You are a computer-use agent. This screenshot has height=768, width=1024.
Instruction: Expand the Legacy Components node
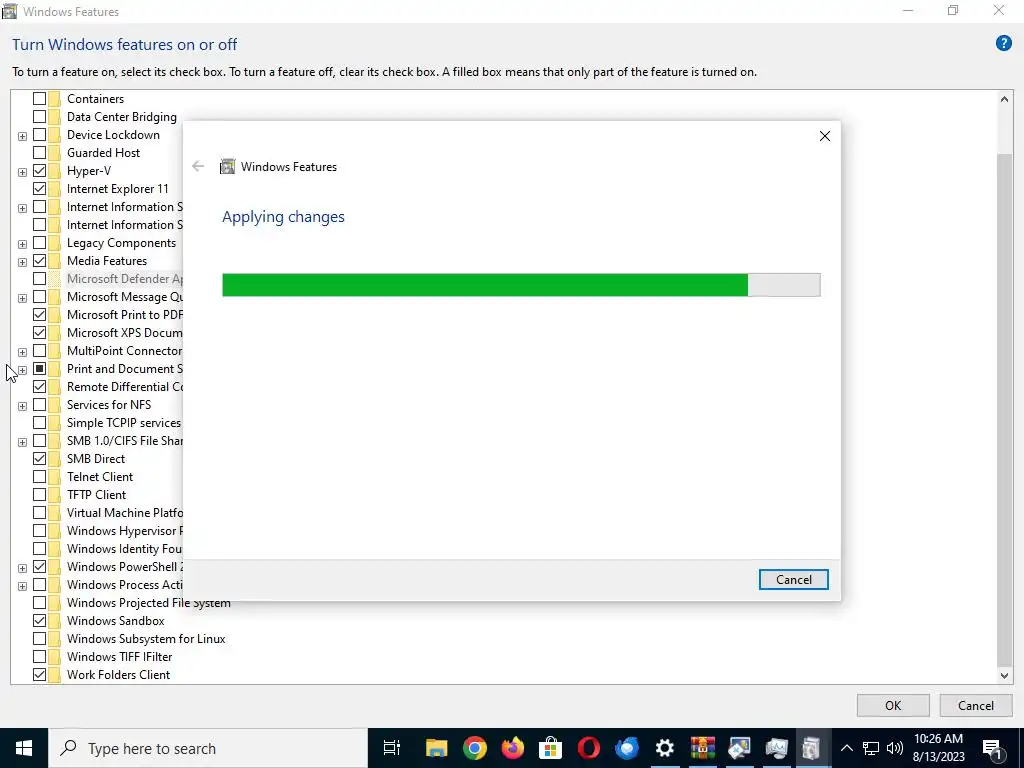coord(22,244)
